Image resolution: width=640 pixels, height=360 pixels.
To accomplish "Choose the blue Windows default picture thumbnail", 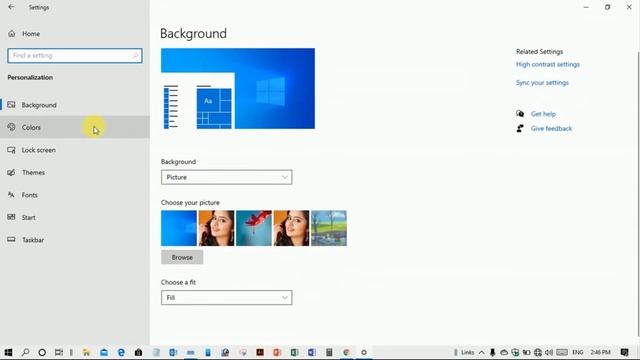I will pyautogui.click(x=179, y=228).
